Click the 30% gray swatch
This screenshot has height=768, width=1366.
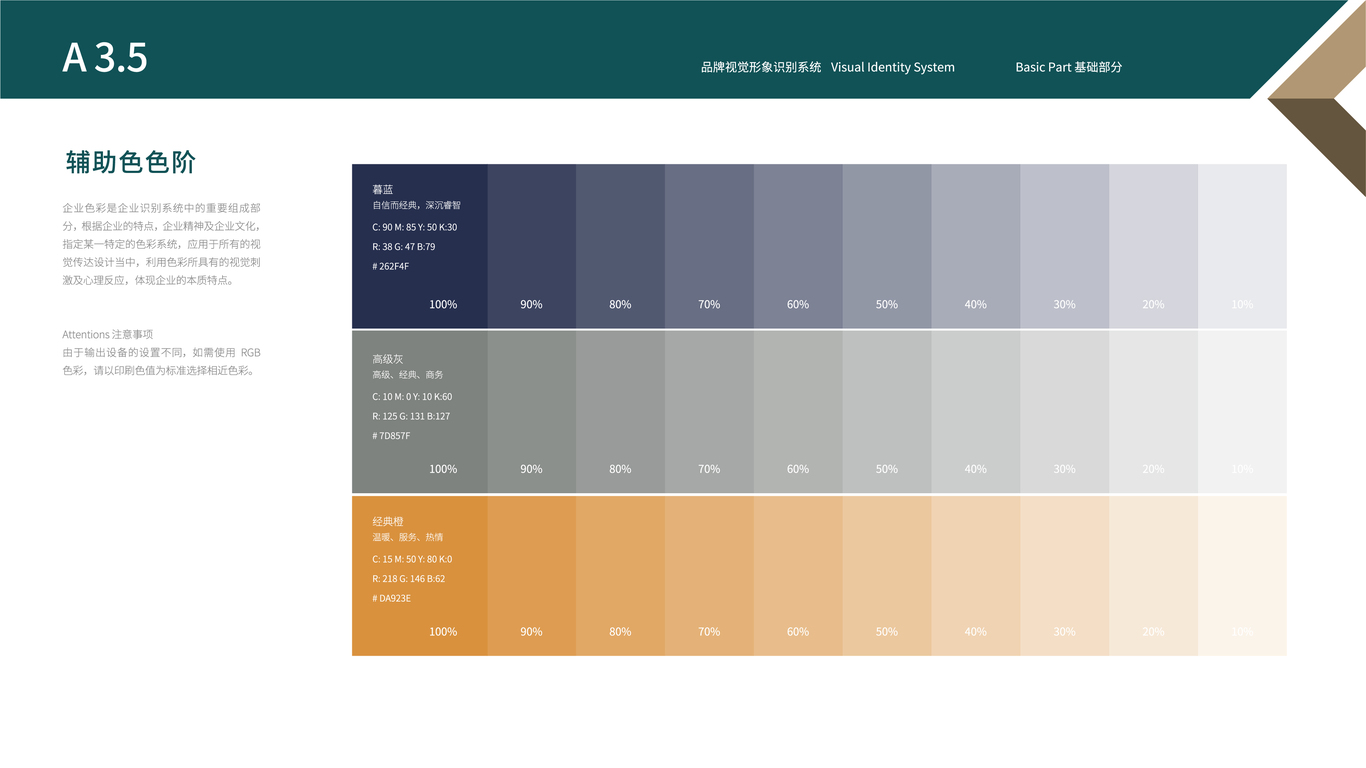coord(1065,412)
